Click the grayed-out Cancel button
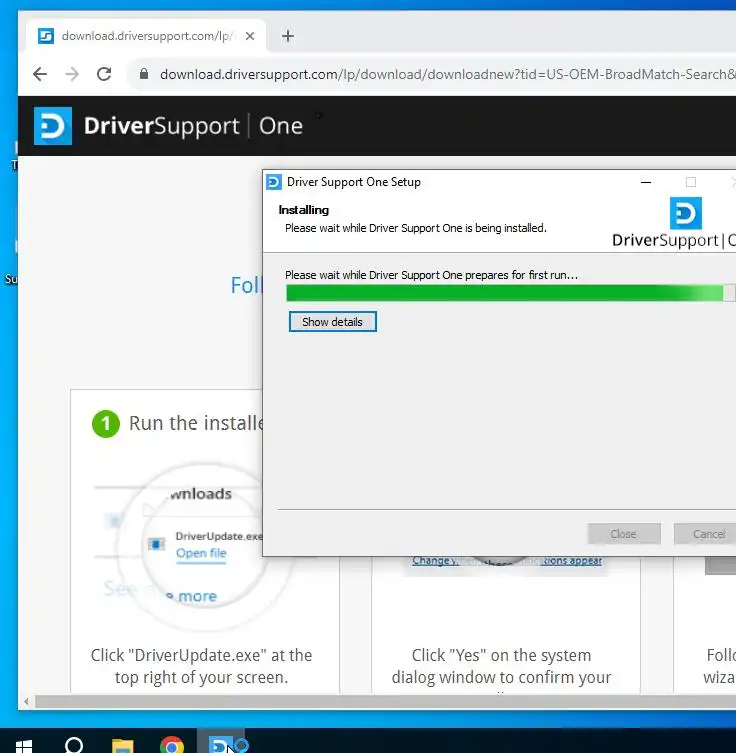This screenshot has width=736, height=753. point(705,534)
